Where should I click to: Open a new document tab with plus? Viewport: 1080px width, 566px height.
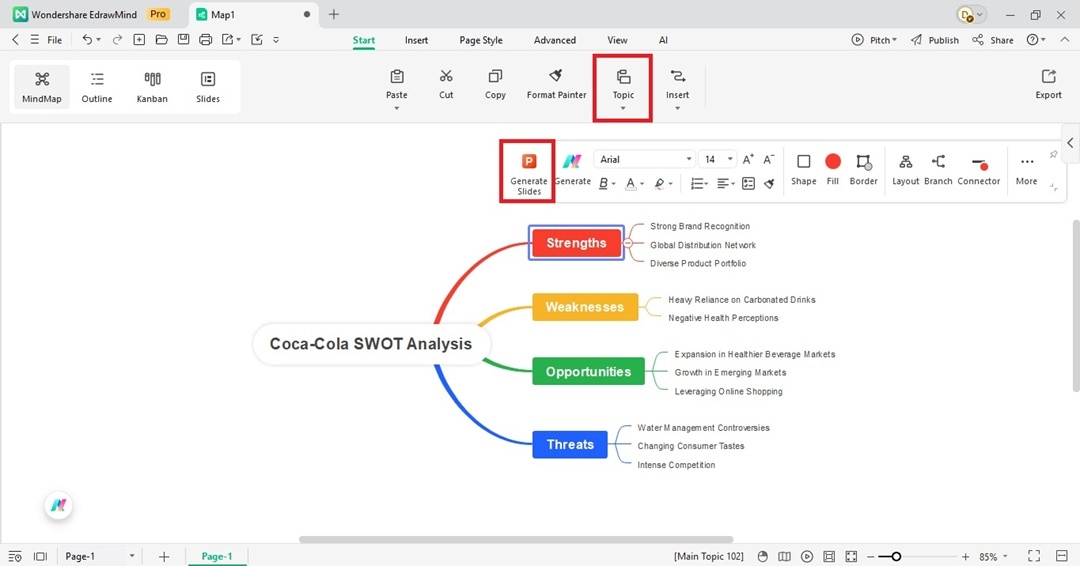(334, 14)
